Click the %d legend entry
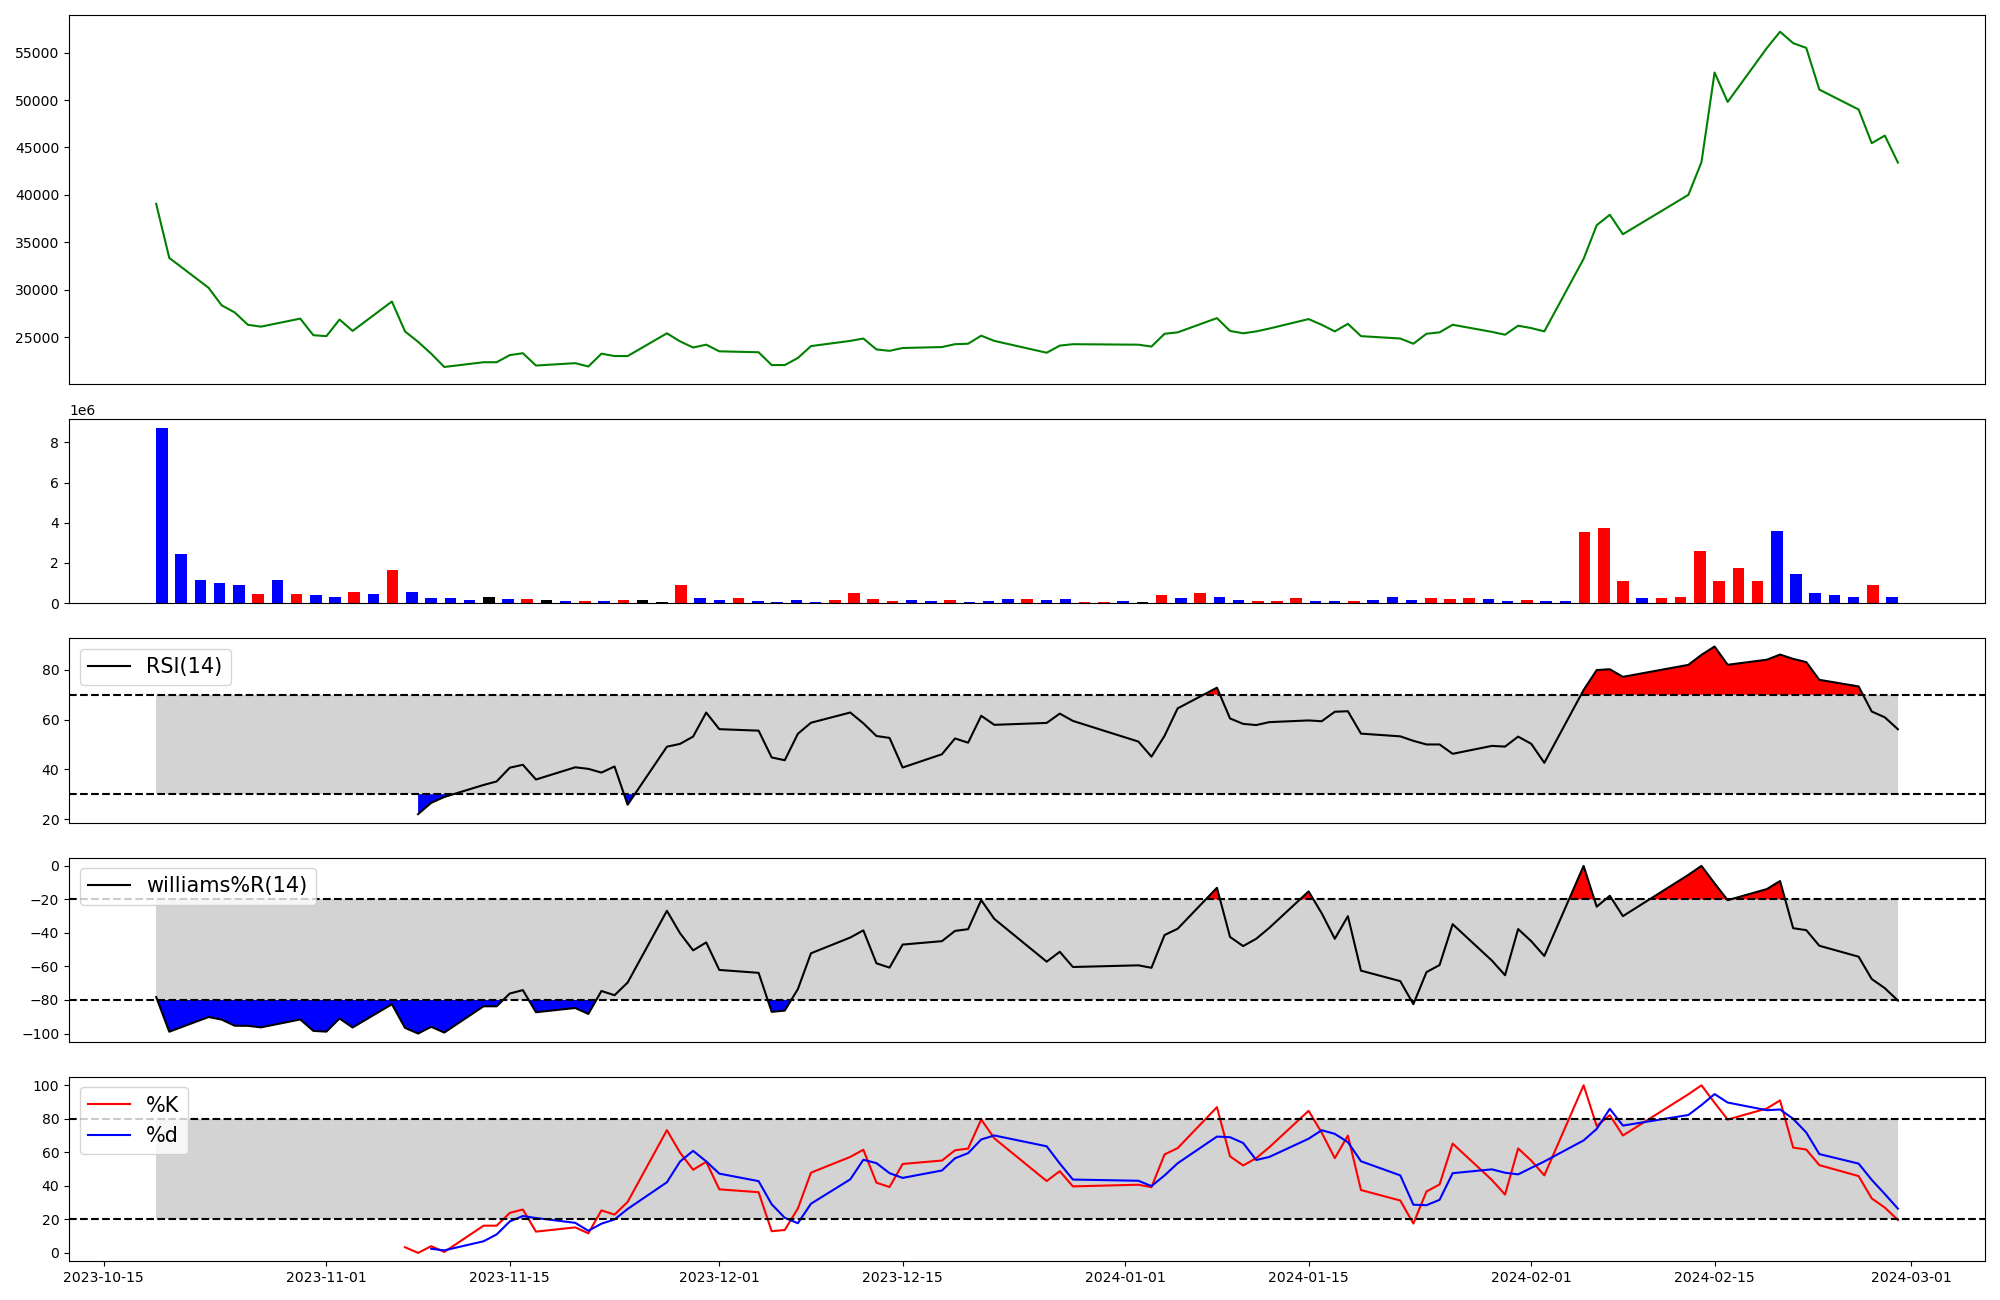 coord(162,1135)
